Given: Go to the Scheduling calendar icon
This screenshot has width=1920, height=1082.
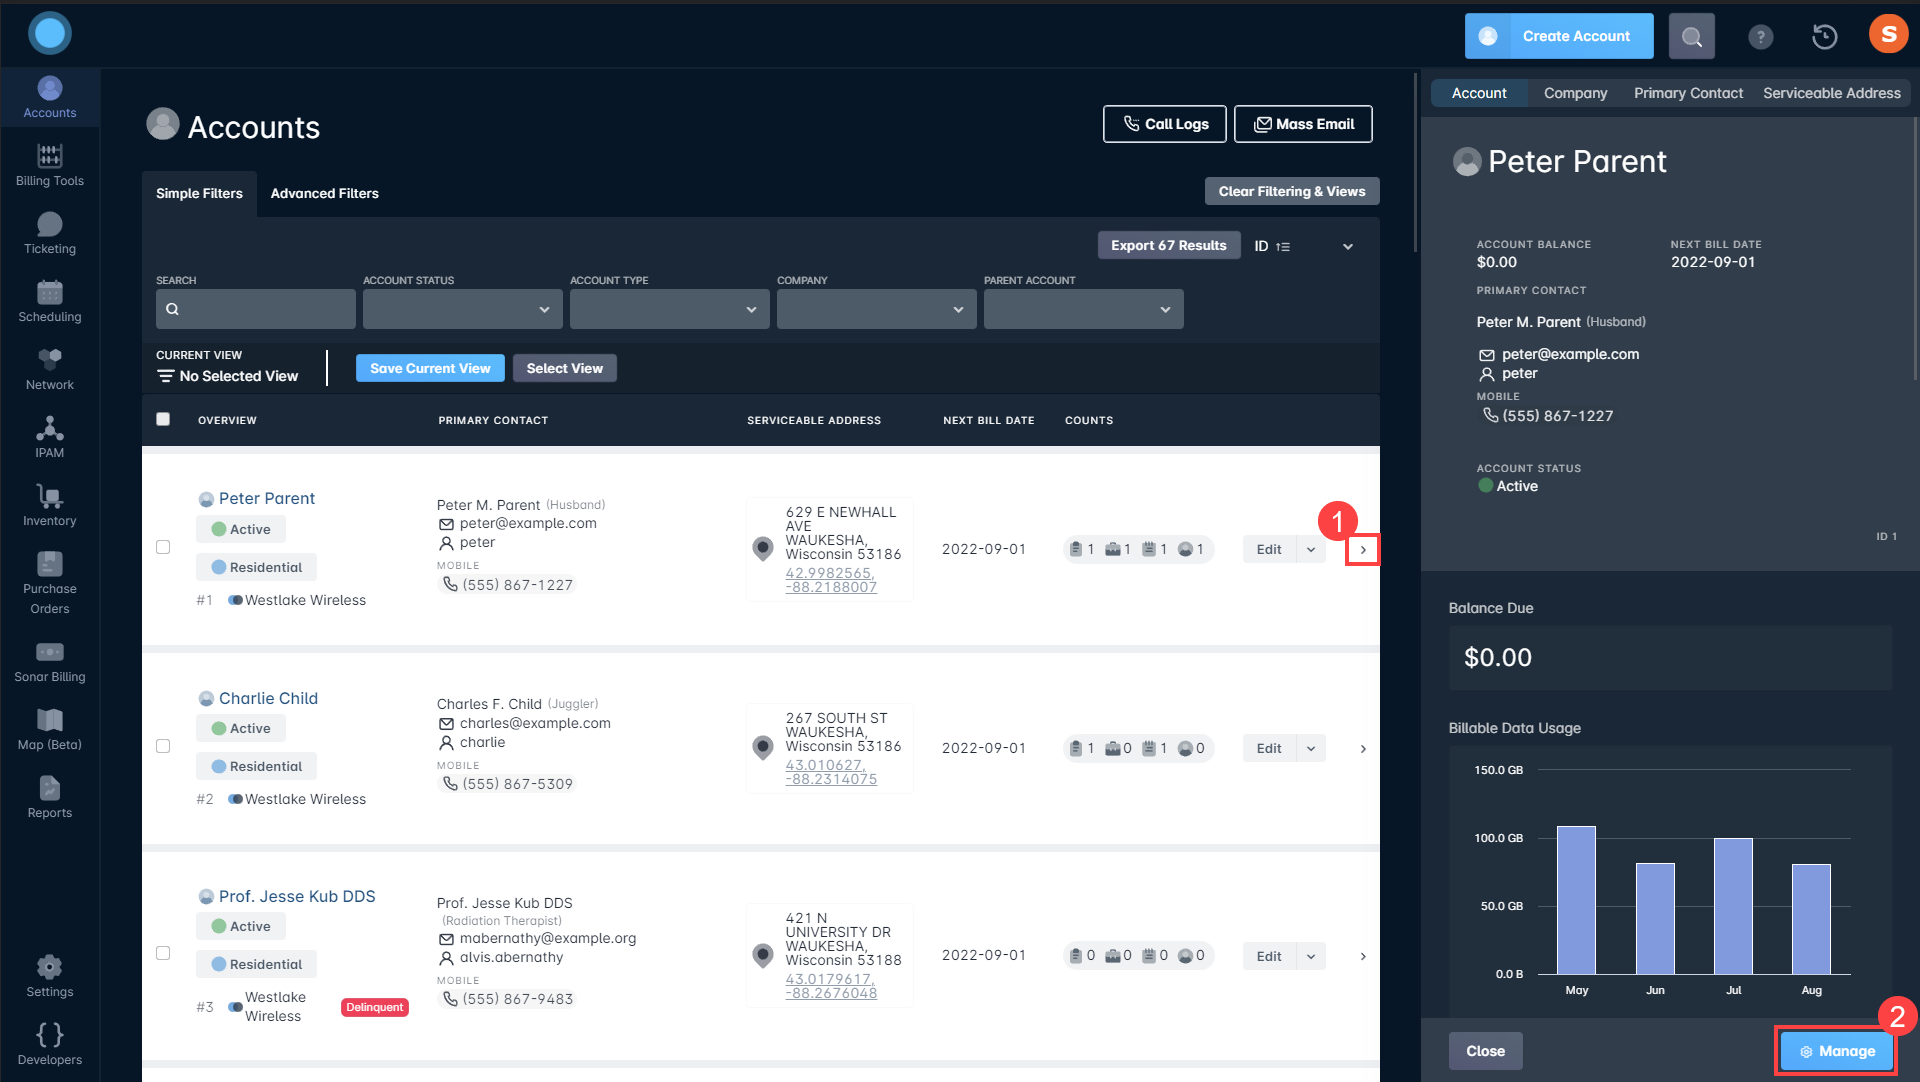Looking at the screenshot, I should coord(50,293).
